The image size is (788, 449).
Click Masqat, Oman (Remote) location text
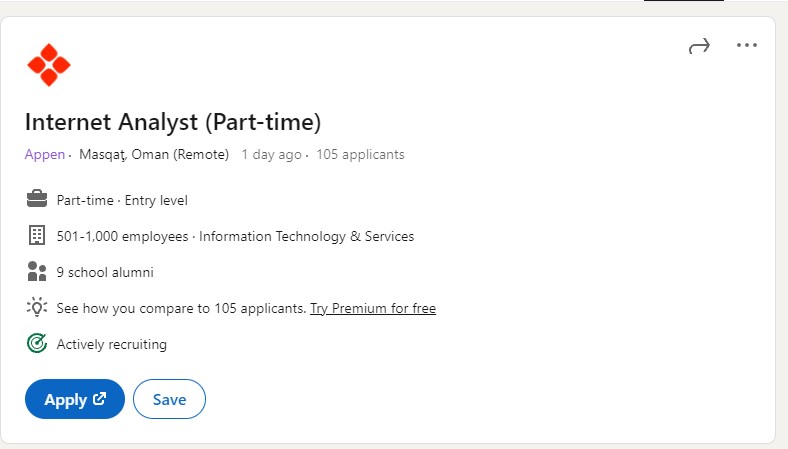[x=154, y=154]
